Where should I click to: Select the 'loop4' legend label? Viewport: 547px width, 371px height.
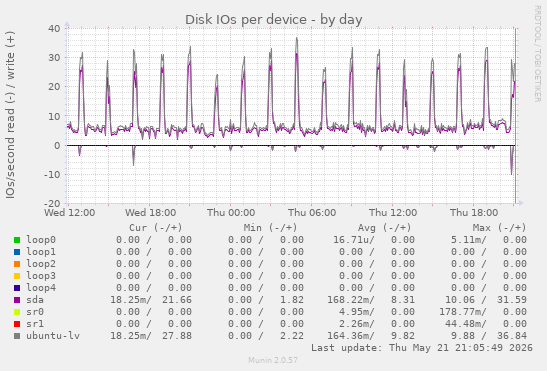[x=41, y=288]
